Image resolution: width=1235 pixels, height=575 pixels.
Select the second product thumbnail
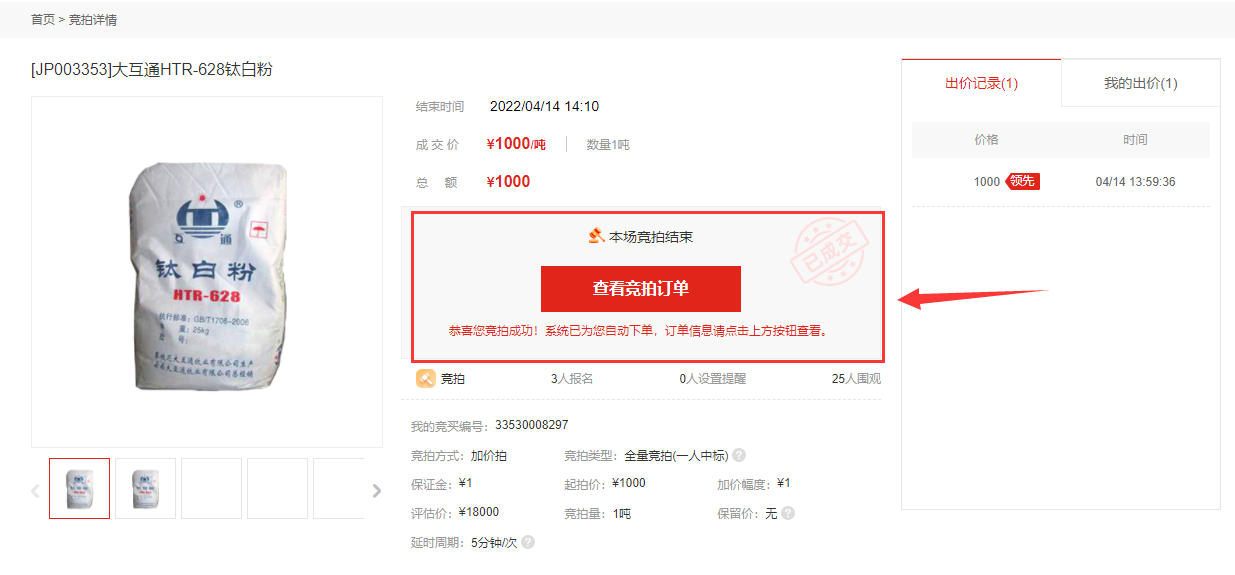point(146,488)
